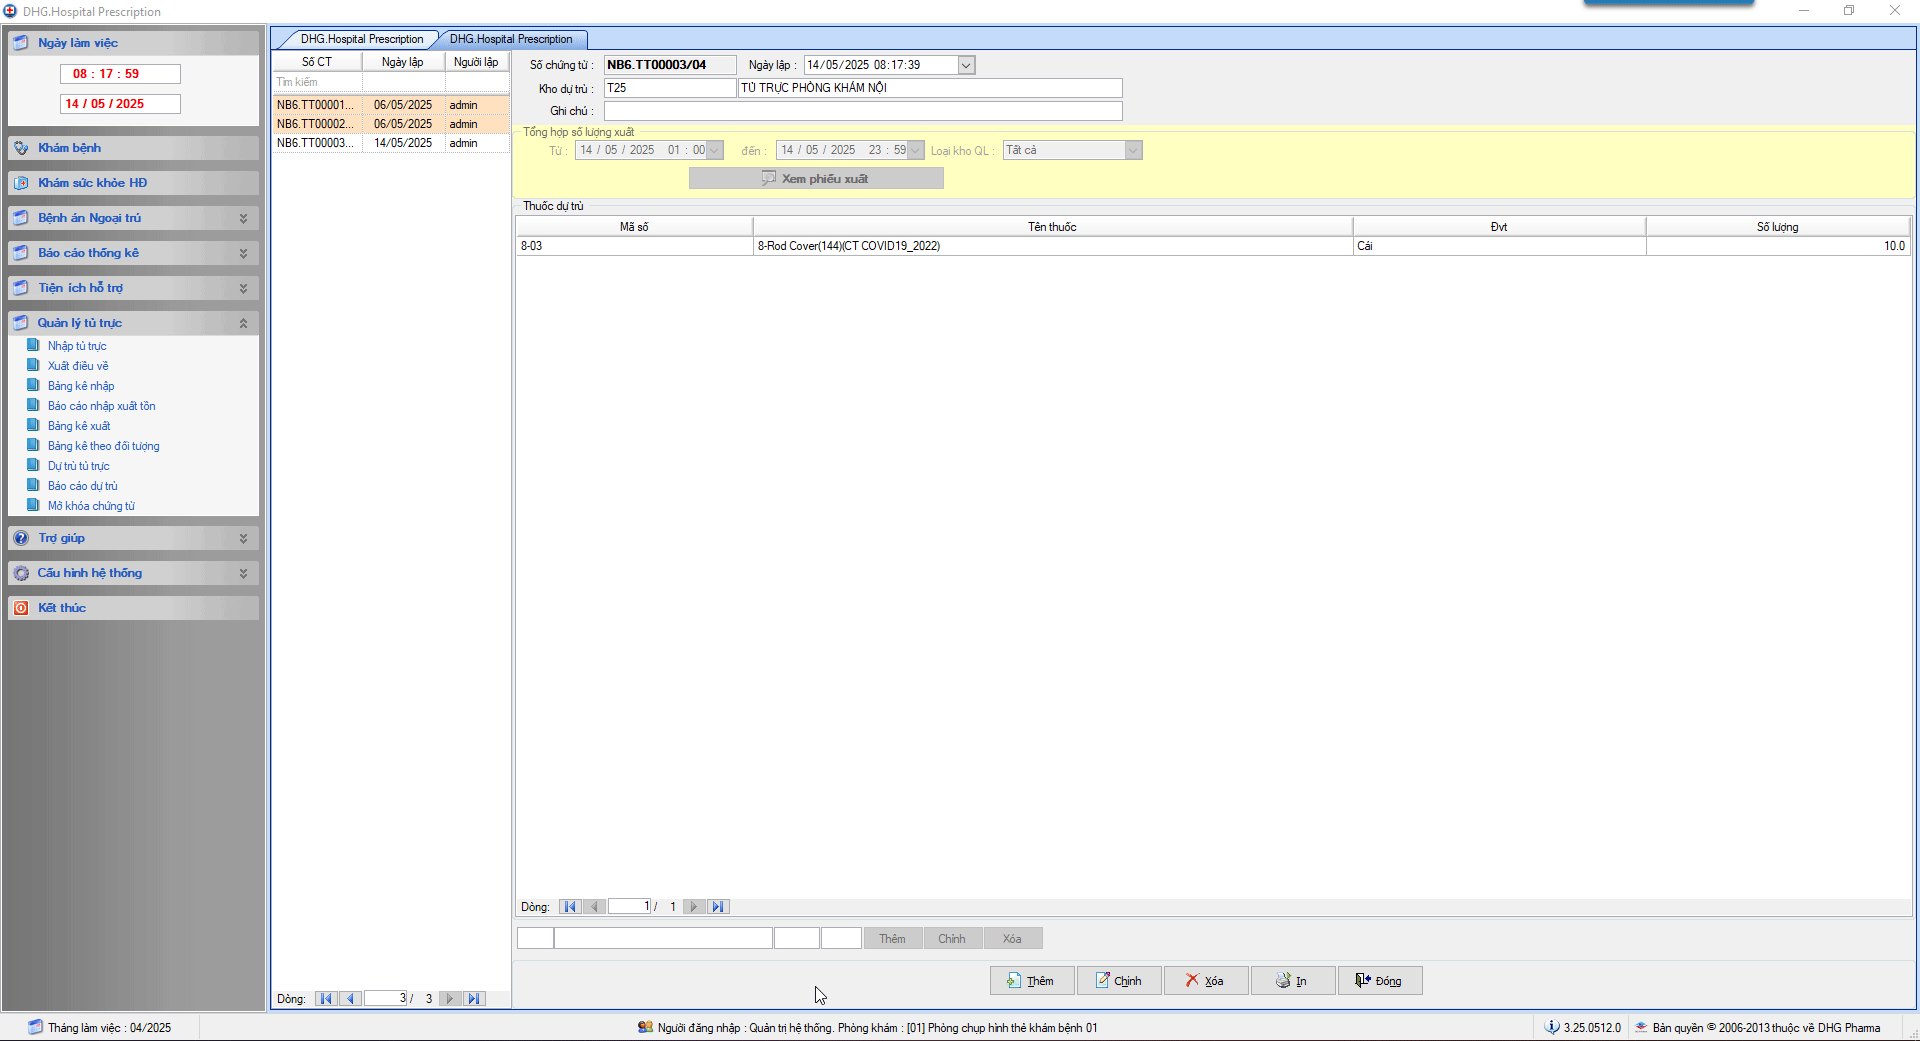Viewport: 1920px width, 1041px height.
Task: Switch to the second DHG.Hospital Prescription tab
Action: [x=511, y=39]
